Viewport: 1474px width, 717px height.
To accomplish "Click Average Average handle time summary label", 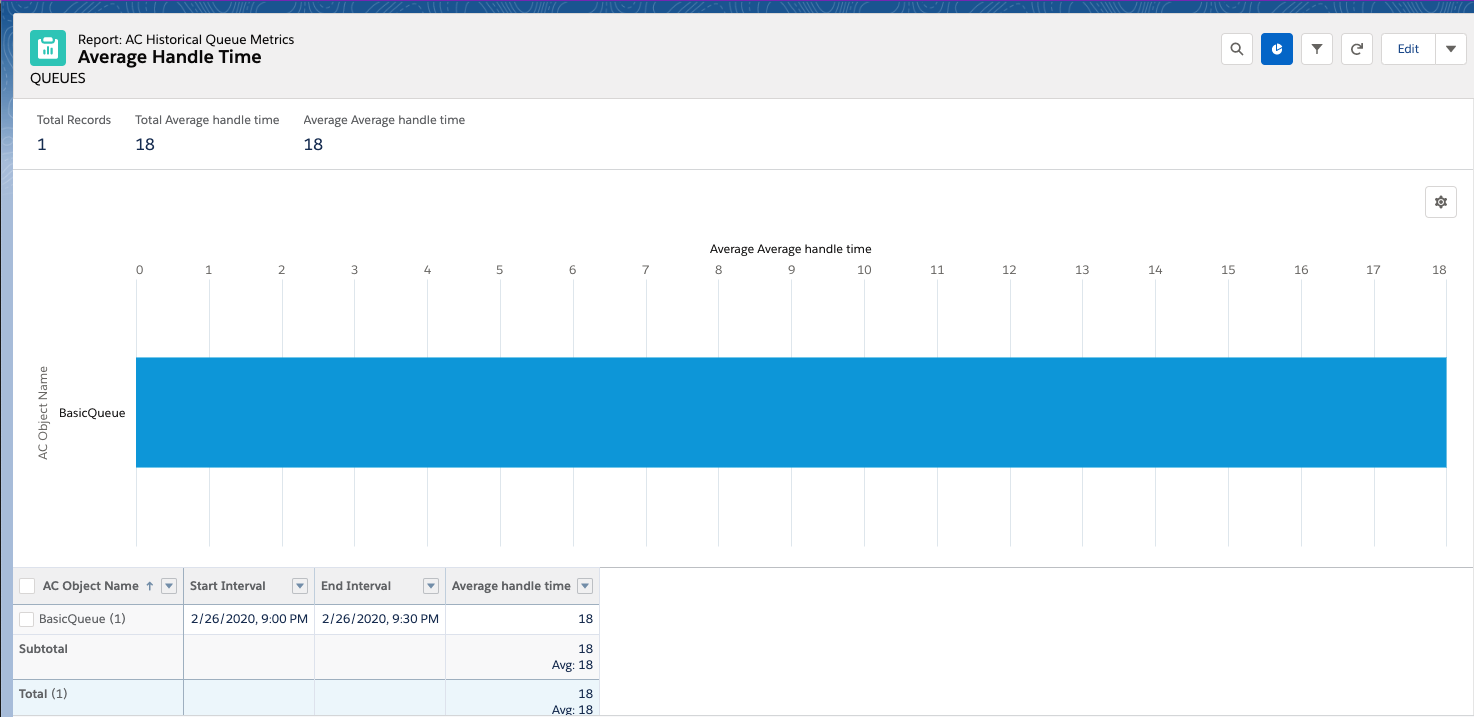I will pos(384,120).
